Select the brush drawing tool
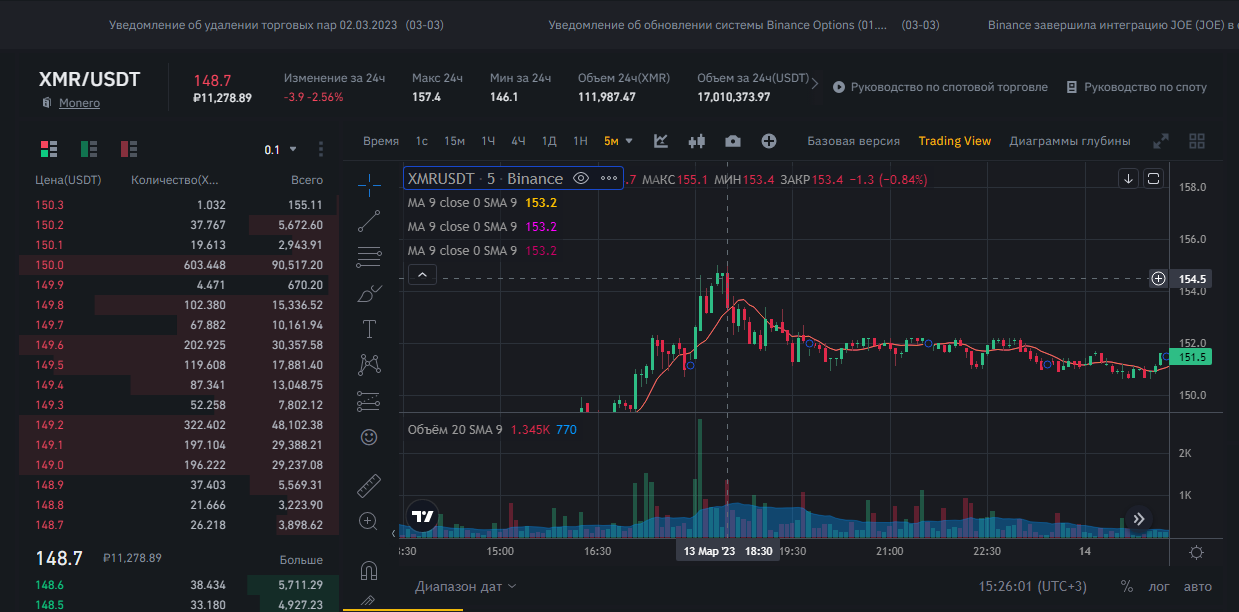The image size is (1239, 612). 369,294
